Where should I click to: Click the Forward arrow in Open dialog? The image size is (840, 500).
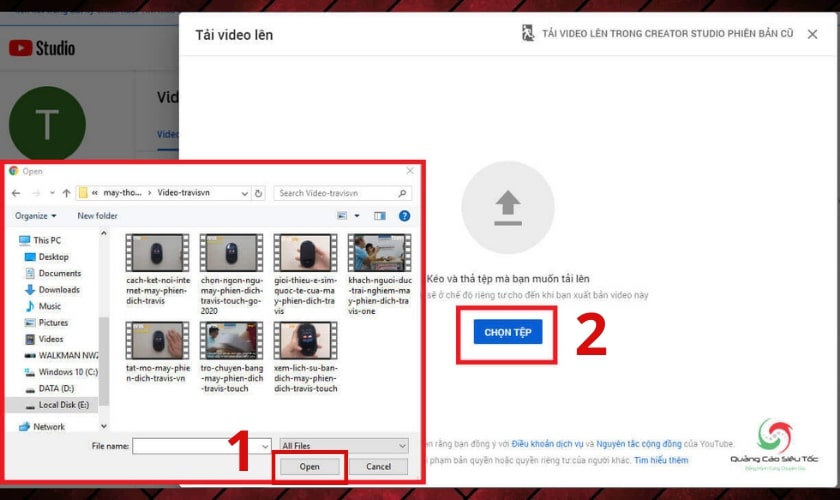(x=36, y=193)
